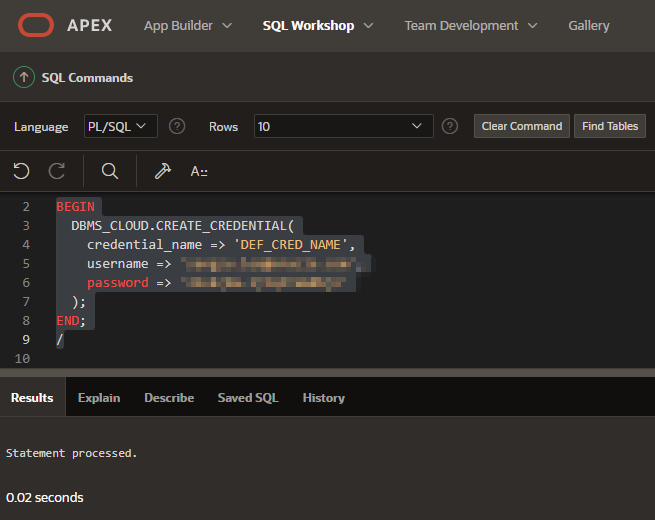This screenshot has width=655, height=520.
Task: Expand the Team Development menu
Action: click(471, 25)
